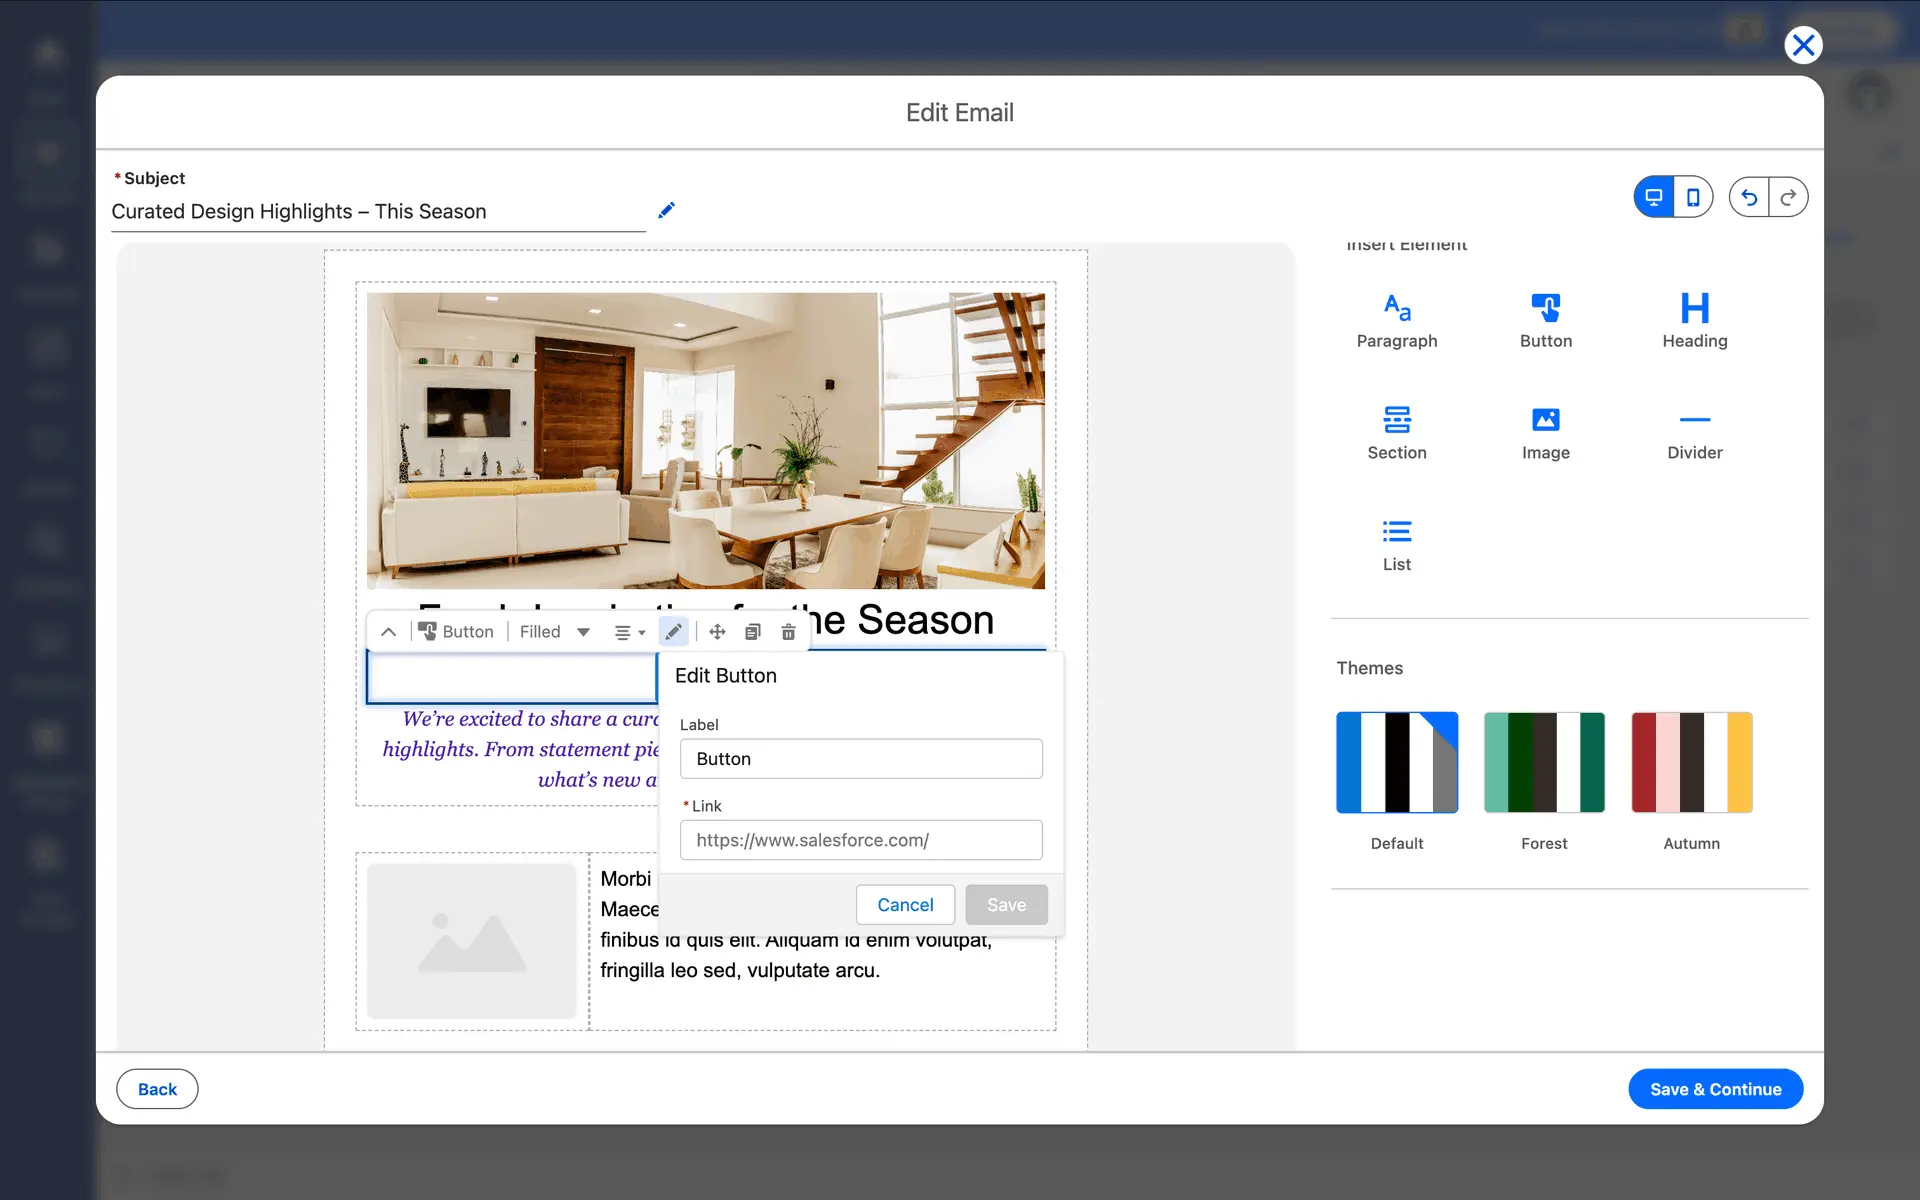Screen dimensions: 1920x1200
Task: Duplicate the selected button element
Action: point(753,632)
